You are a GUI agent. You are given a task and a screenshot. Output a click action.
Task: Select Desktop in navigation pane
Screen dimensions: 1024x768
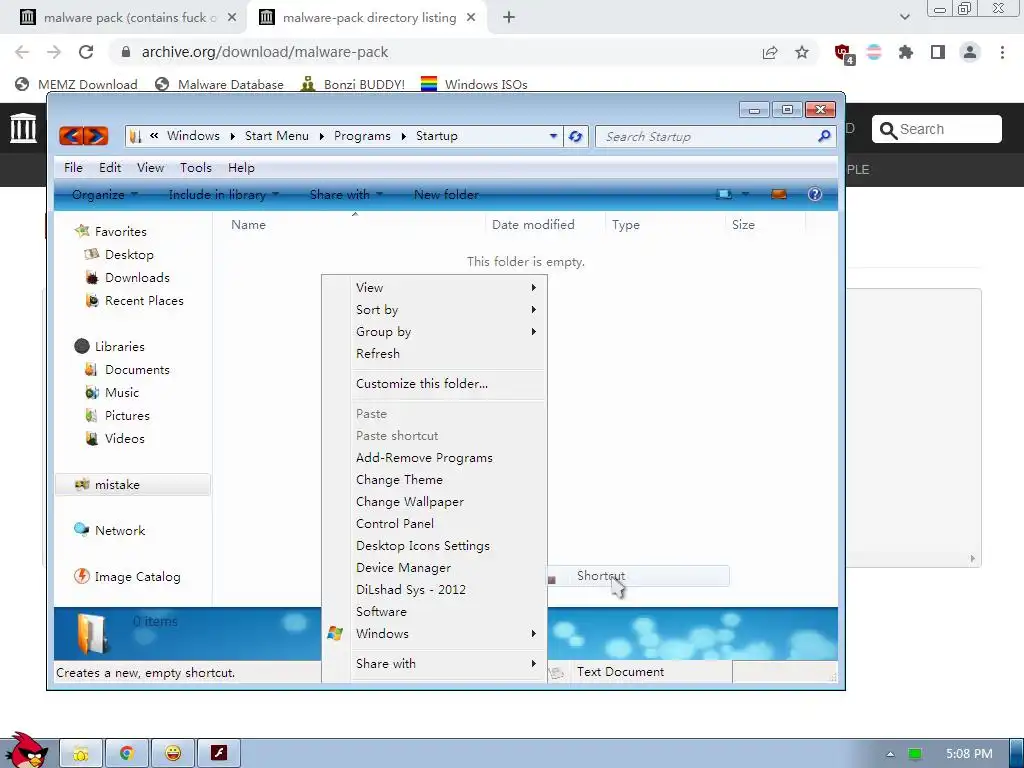(129, 255)
